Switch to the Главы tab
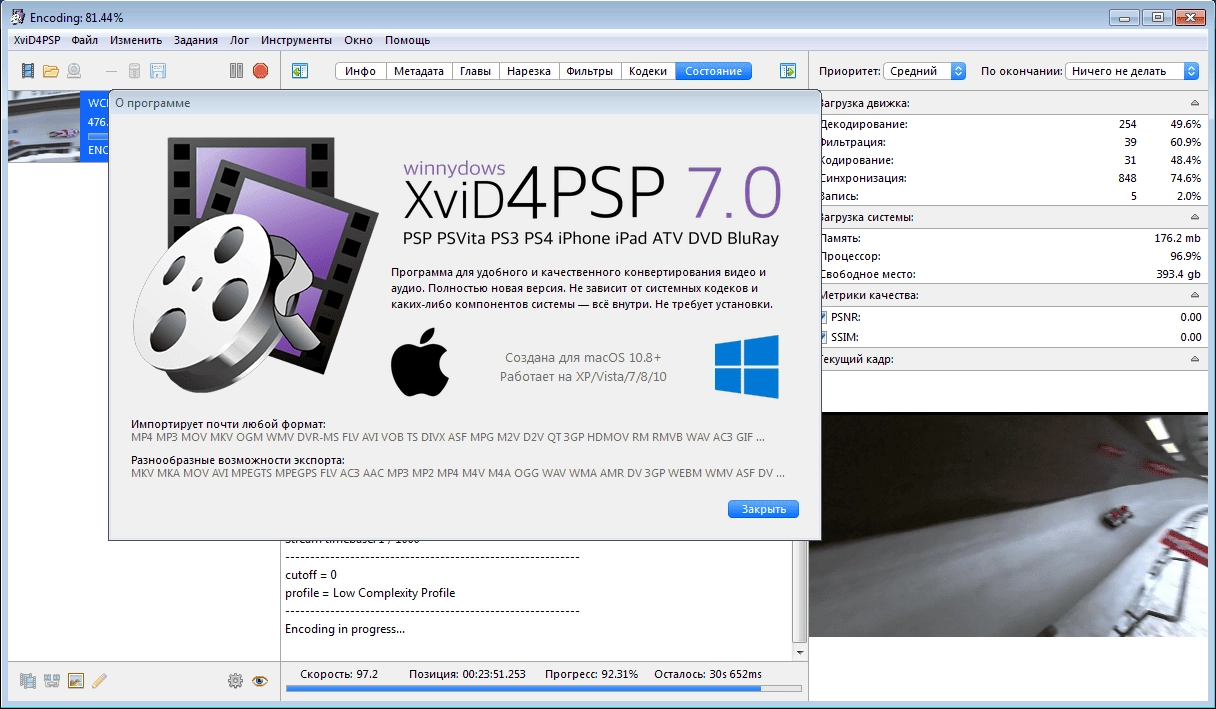 [475, 71]
